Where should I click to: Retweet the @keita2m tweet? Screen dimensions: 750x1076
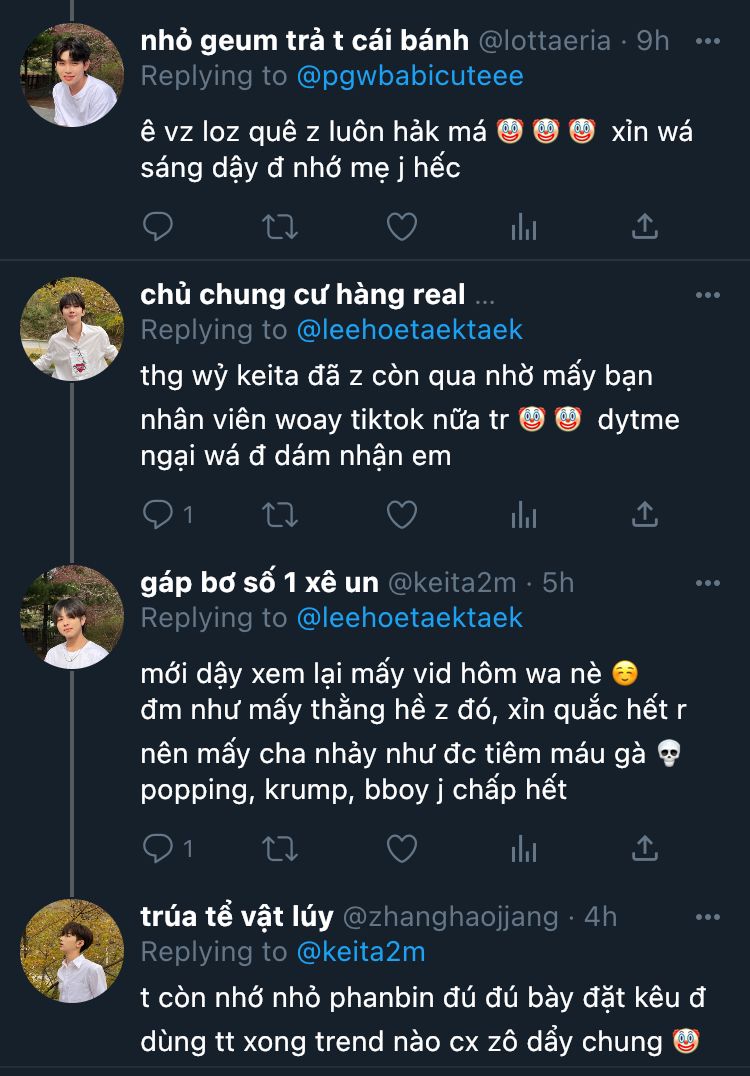coord(279,849)
